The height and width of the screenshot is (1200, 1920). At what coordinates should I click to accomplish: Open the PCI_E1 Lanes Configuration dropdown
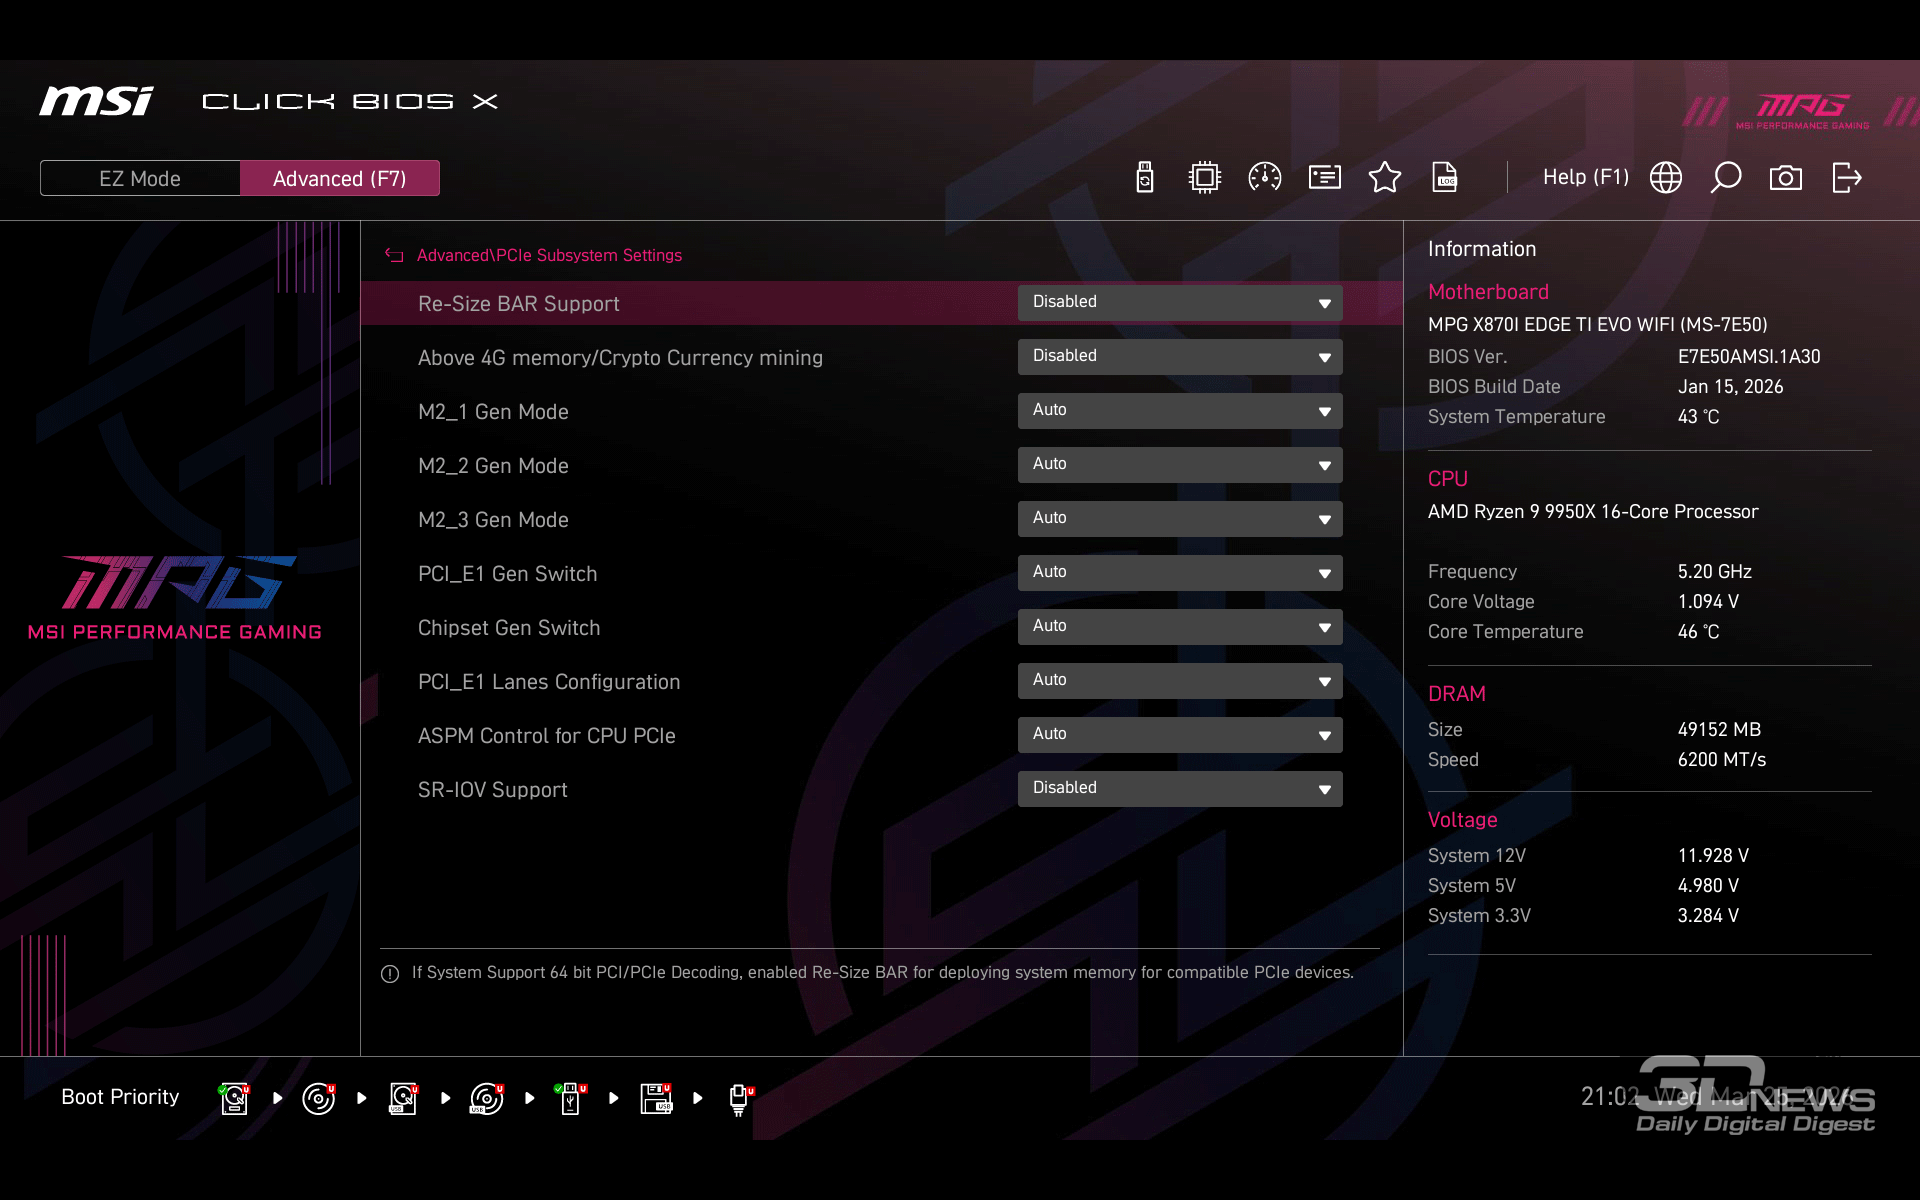pyautogui.click(x=1180, y=681)
